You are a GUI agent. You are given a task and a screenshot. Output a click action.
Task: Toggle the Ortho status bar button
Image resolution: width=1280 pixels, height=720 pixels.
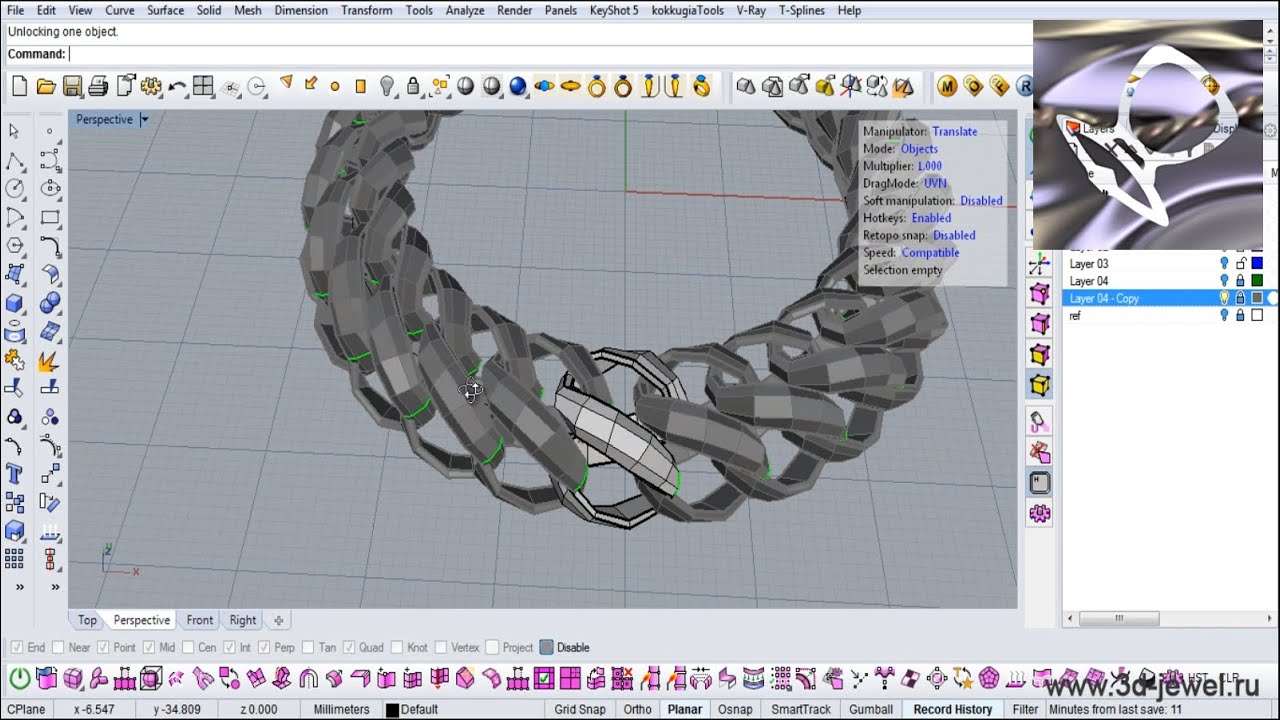coord(637,709)
